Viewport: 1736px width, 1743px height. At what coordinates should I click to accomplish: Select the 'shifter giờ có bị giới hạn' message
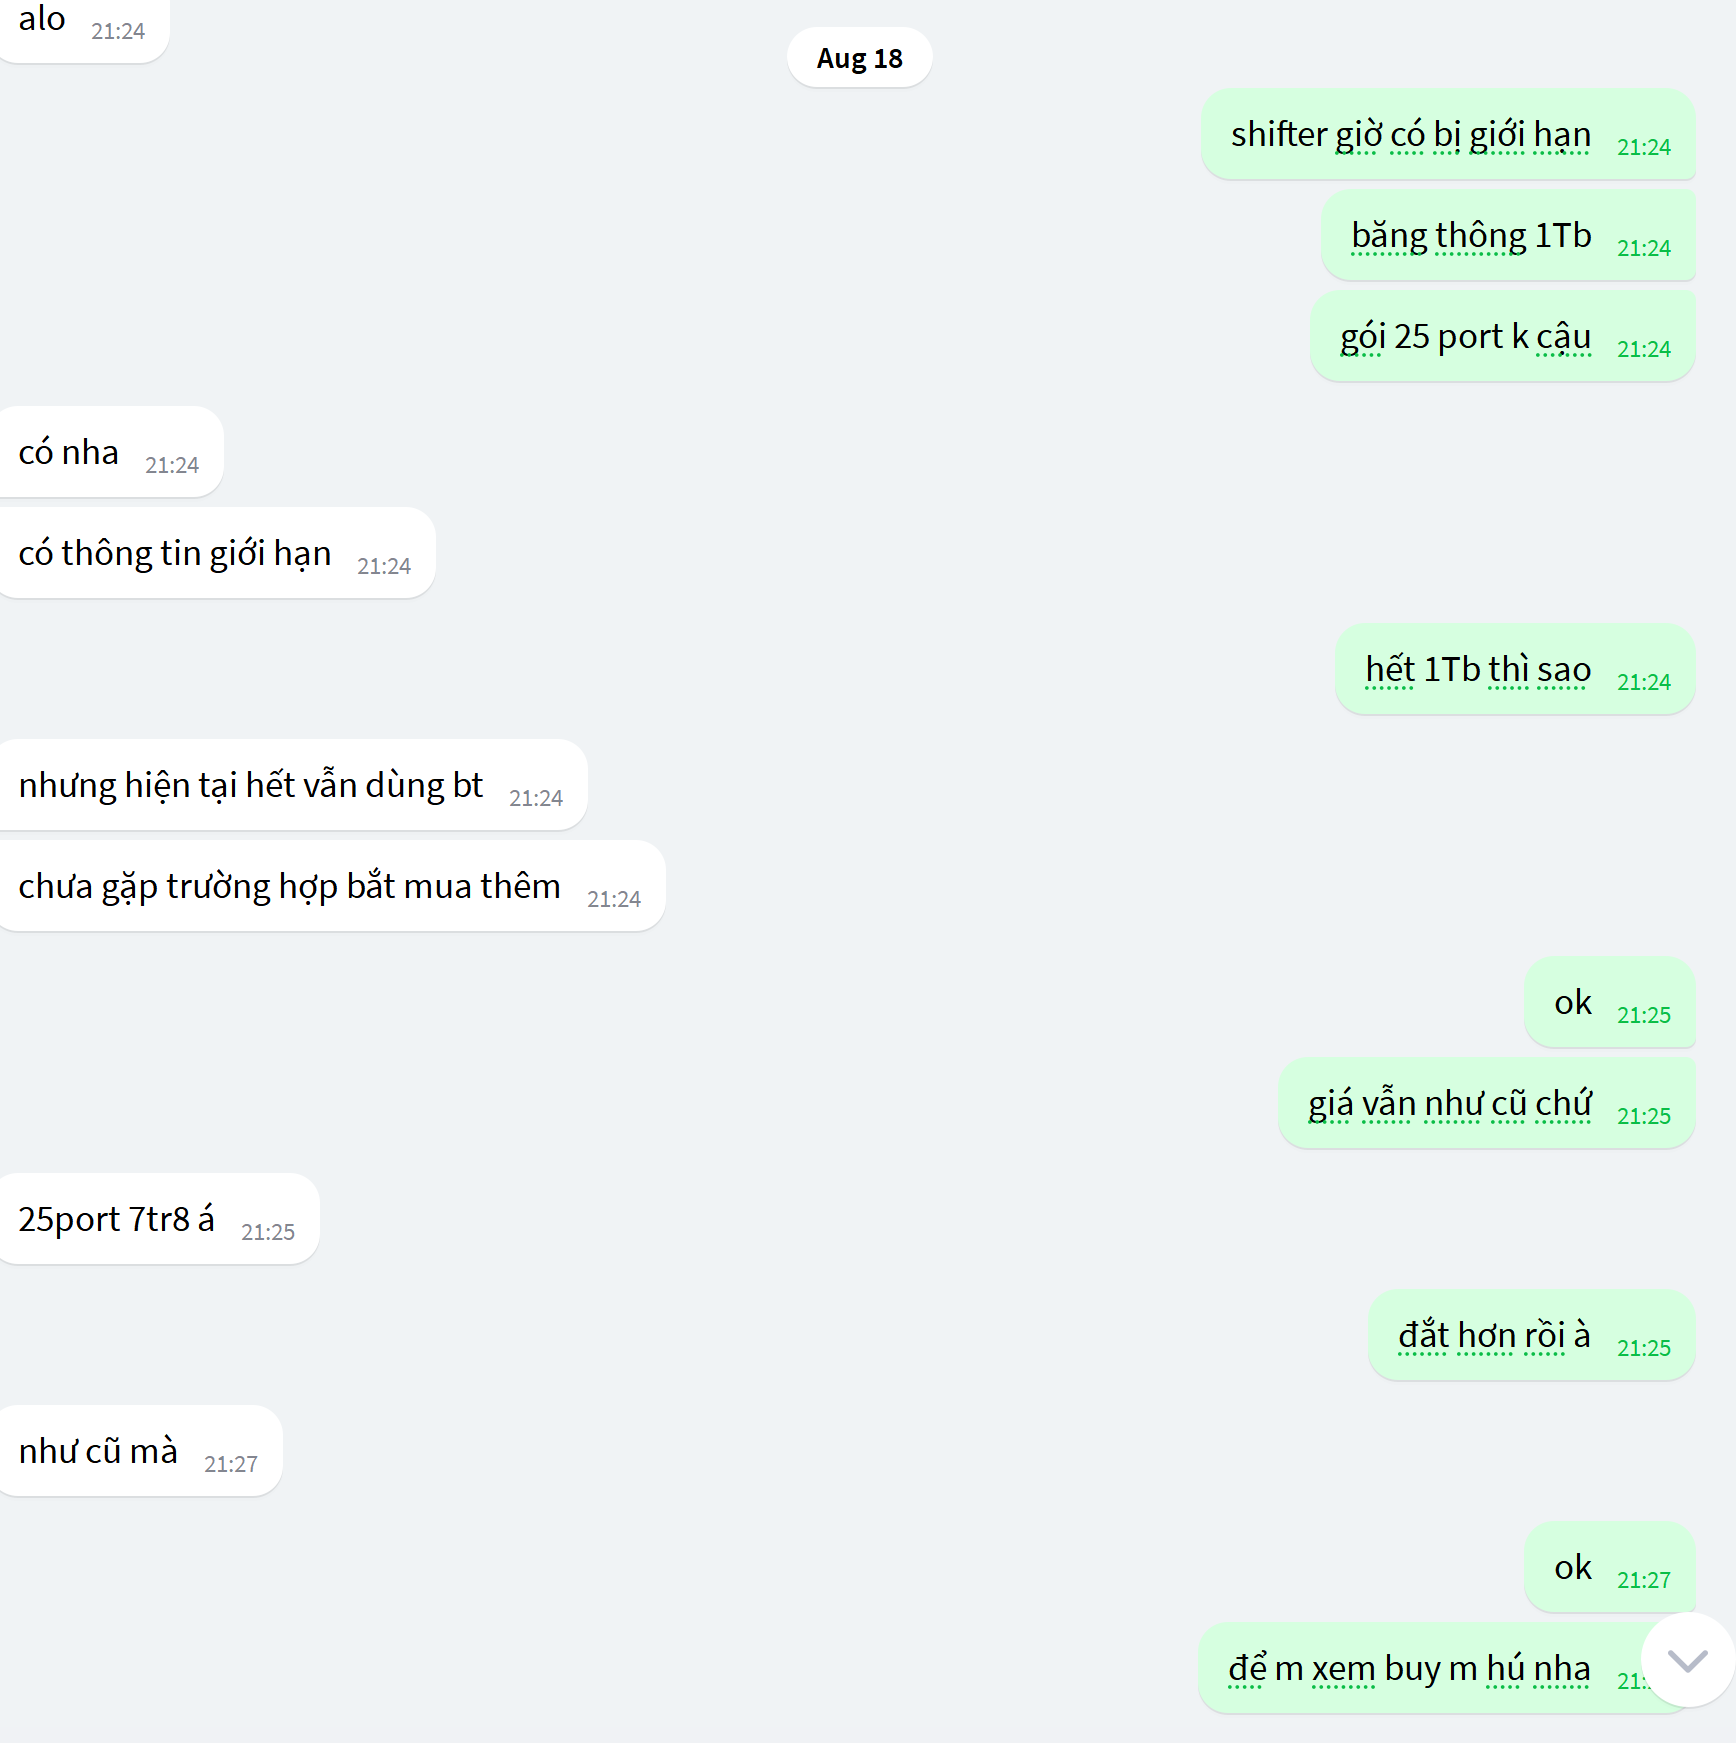point(1448,134)
